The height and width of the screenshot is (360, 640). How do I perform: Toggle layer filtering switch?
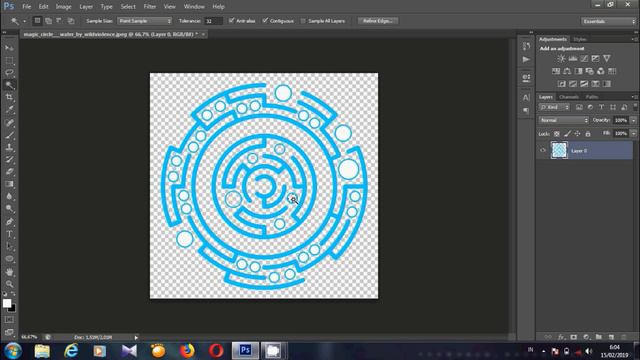(x=635, y=107)
